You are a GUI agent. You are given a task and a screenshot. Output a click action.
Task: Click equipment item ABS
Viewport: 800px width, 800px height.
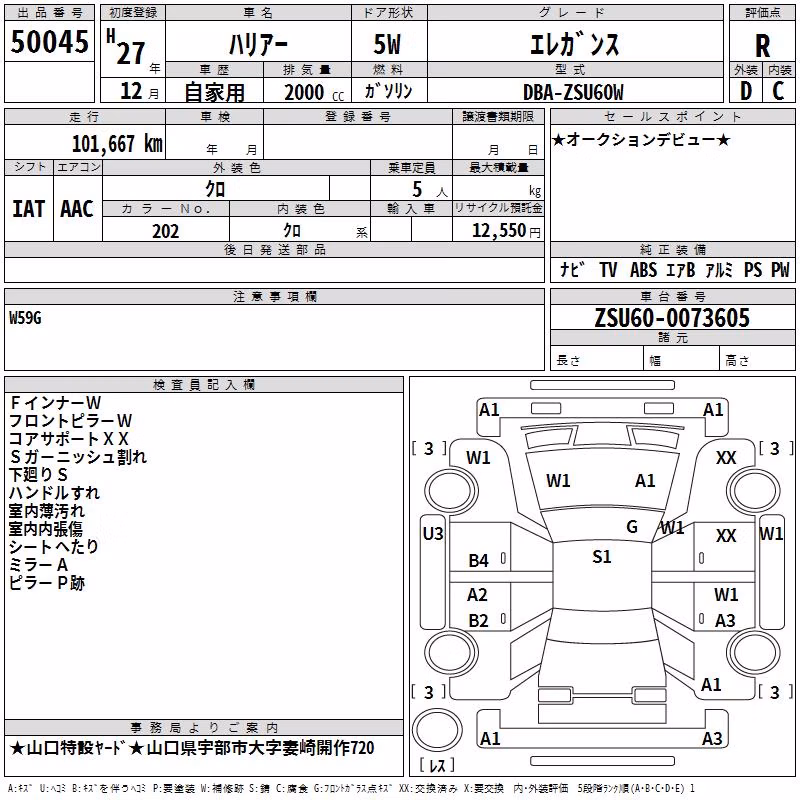tap(643, 269)
